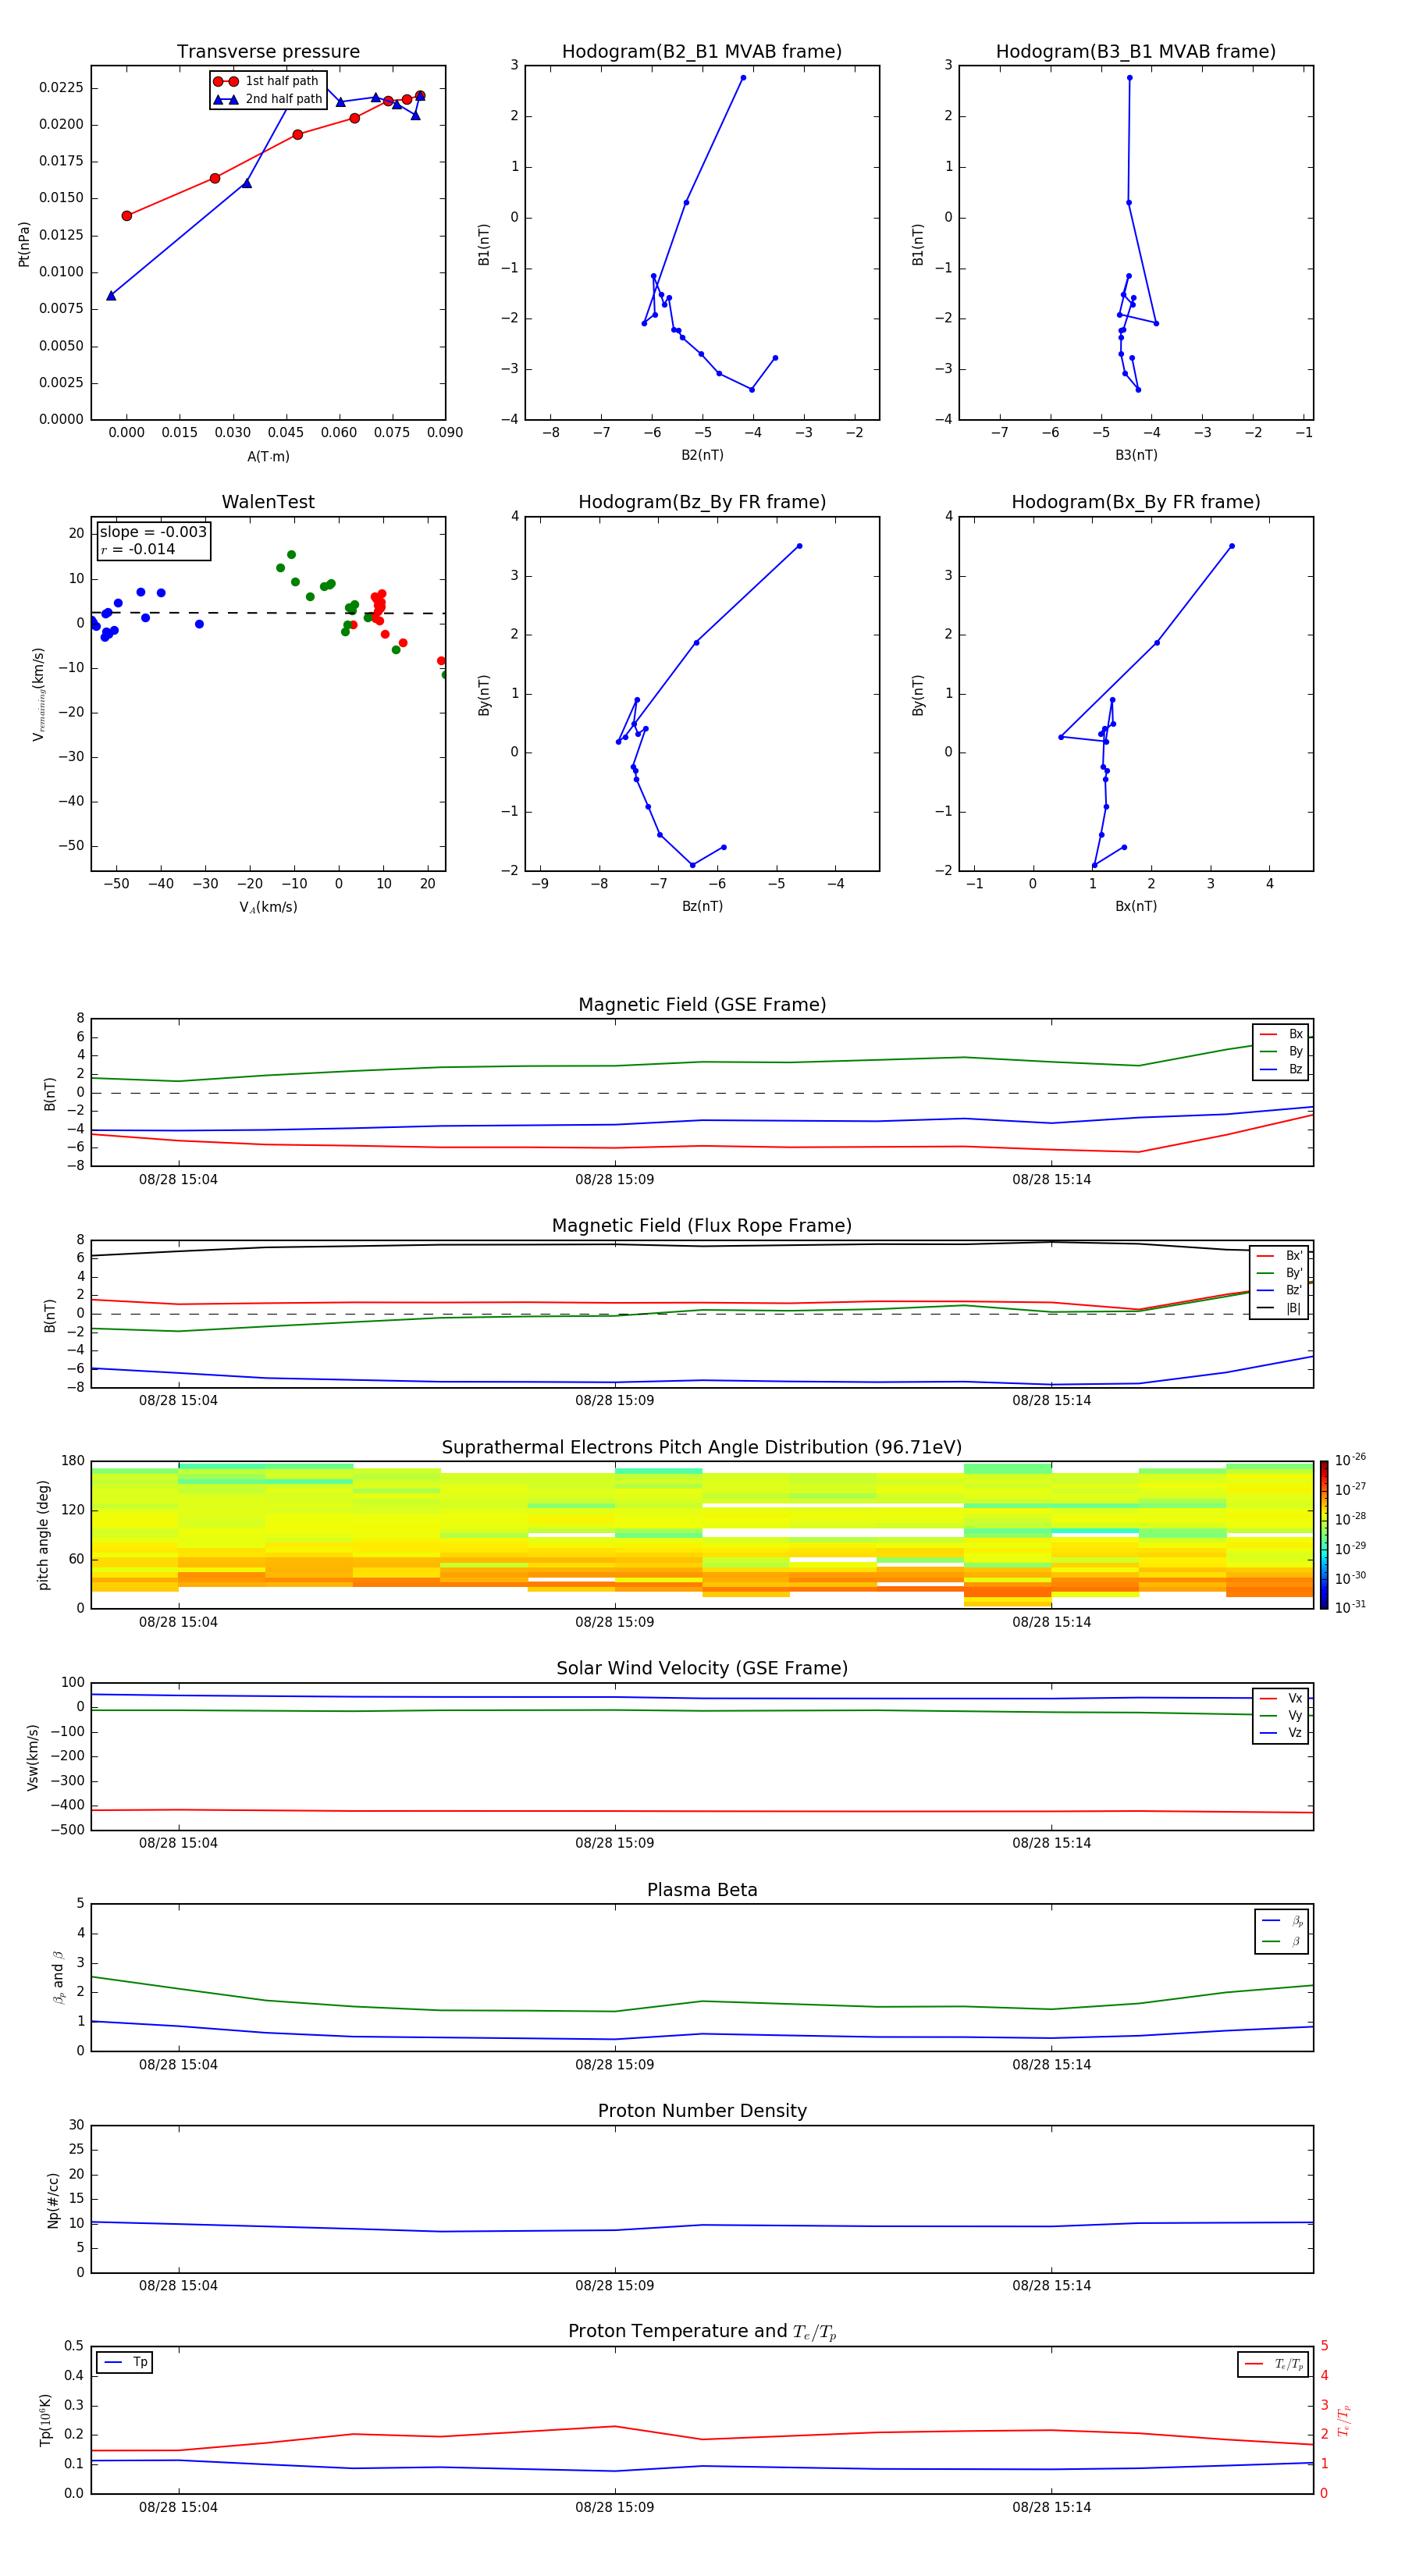Click the 'By' legend entry in GSE magnetic field
Image resolution: width=1405 pixels, height=2576 pixels.
click(1281, 1051)
